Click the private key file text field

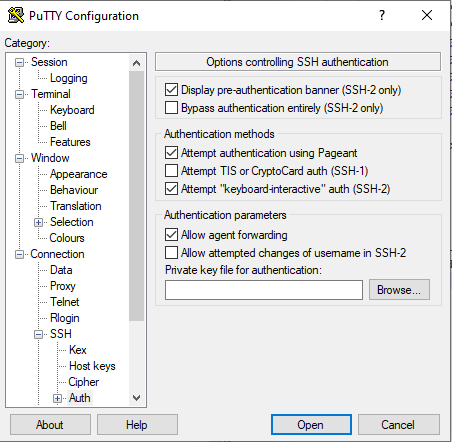pos(264,290)
